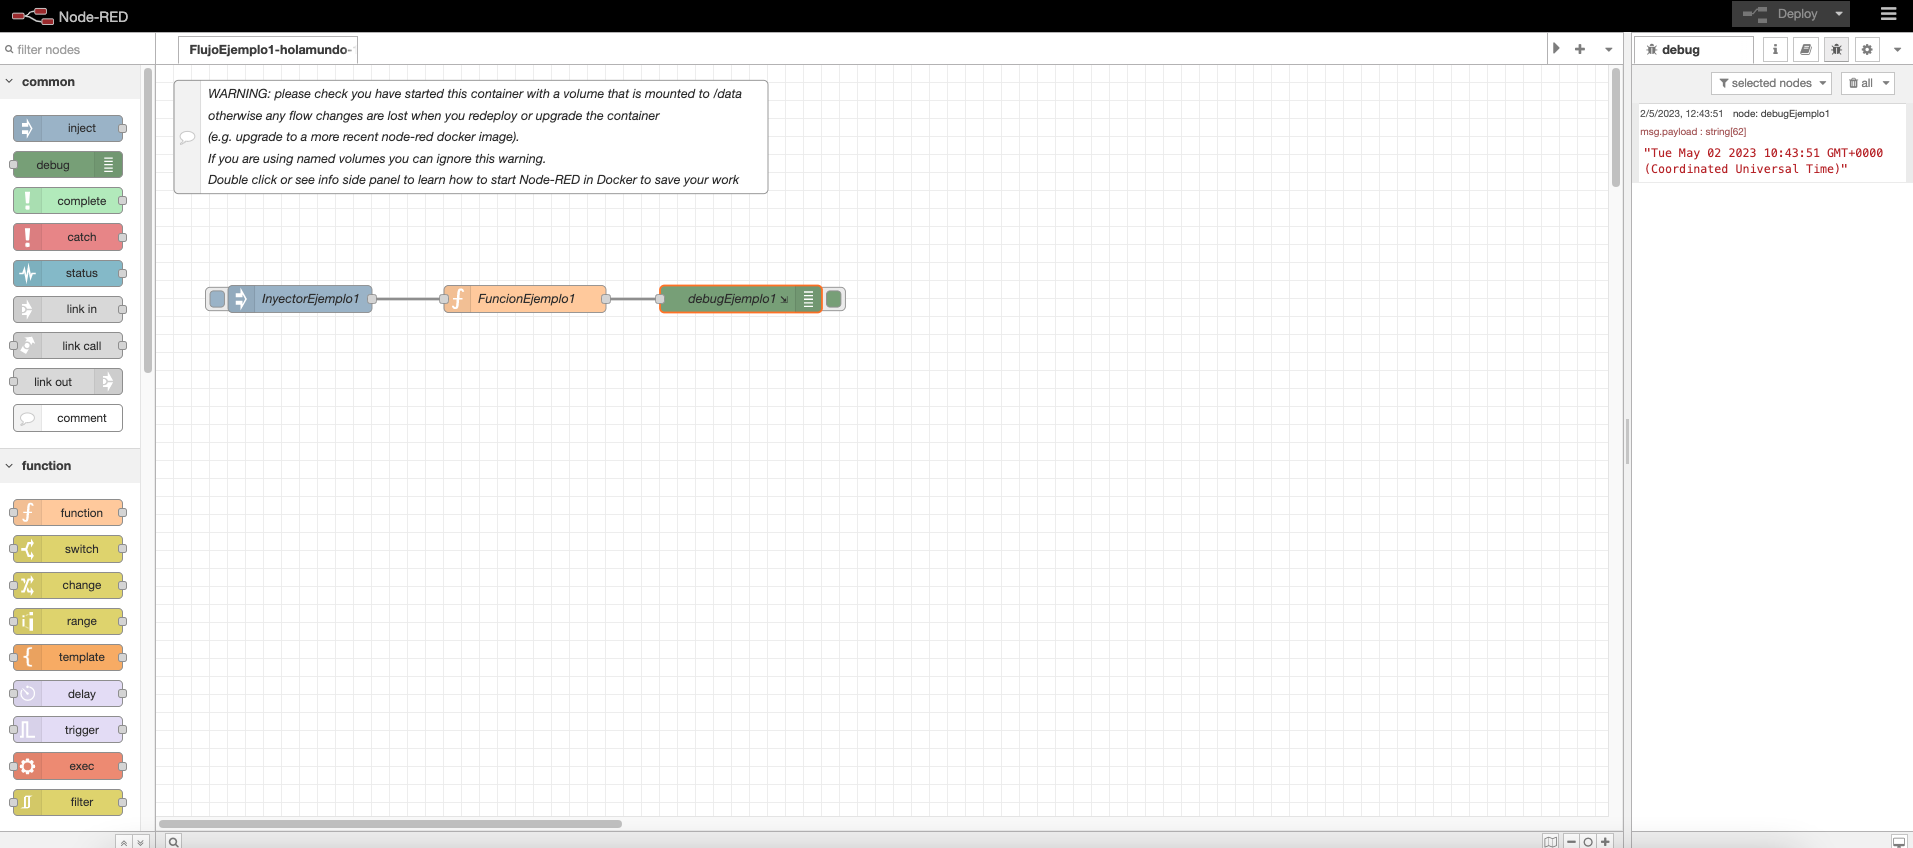The height and width of the screenshot is (848, 1913).
Task: Open the help book sidebar tab
Action: coord(1805,49)
